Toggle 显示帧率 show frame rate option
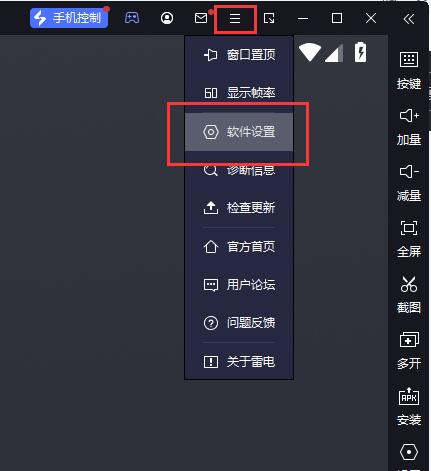The width and height of the screenshot is (431, 471). pyautogui.click(x=239, y=93)
